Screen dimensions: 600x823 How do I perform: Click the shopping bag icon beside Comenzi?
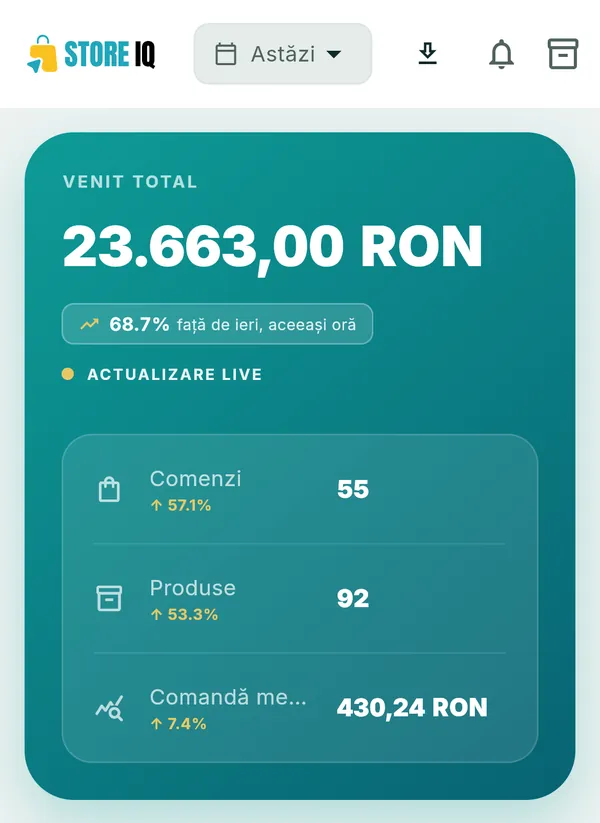pyautogui.click(x=109, y=490)
